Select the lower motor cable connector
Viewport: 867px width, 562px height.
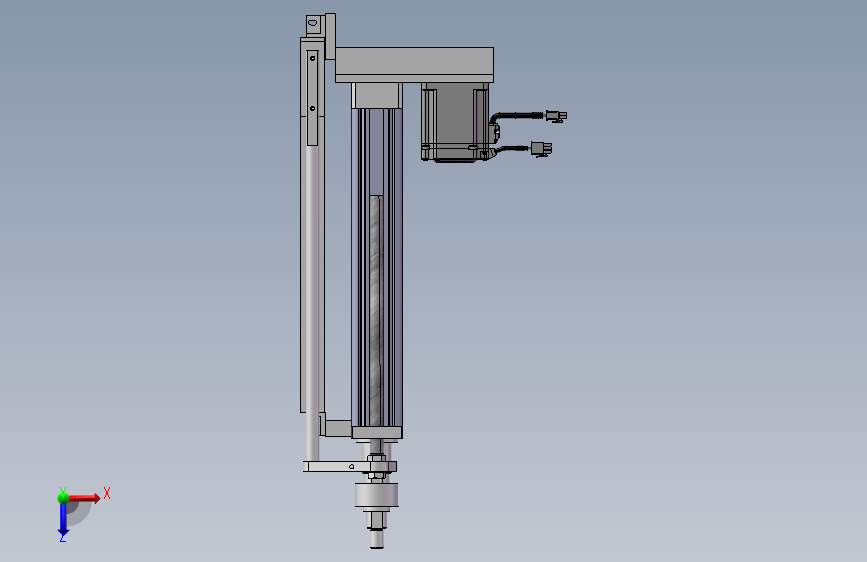541,148
